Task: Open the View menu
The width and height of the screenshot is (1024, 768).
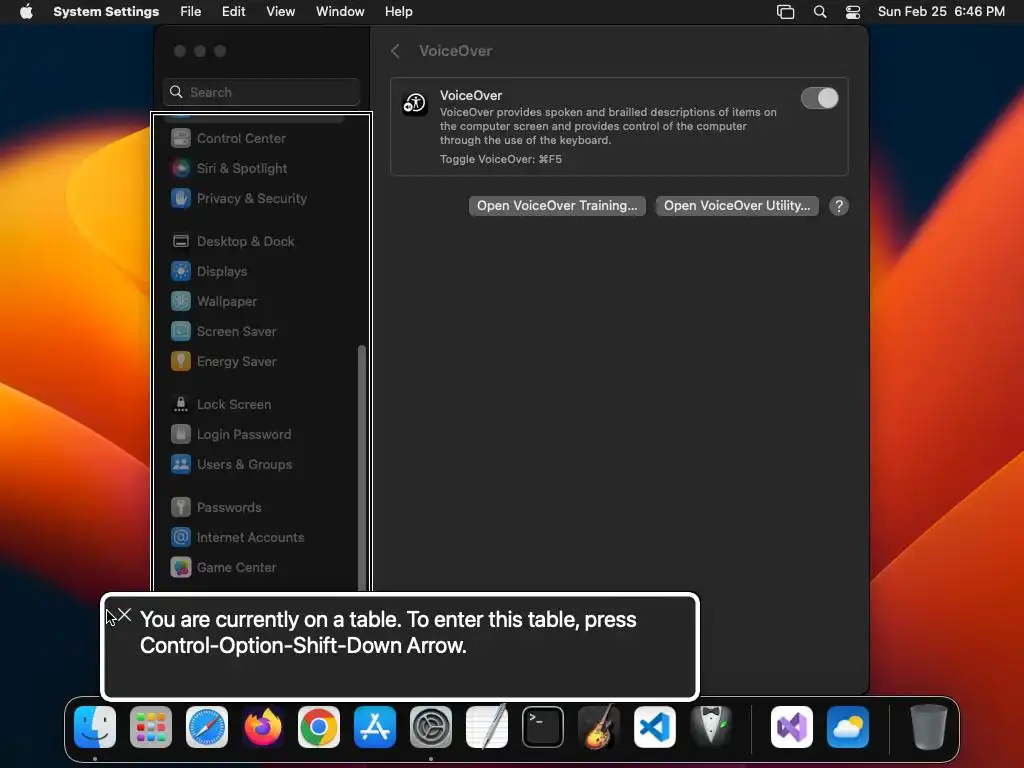Action: [x=281, y=12]
